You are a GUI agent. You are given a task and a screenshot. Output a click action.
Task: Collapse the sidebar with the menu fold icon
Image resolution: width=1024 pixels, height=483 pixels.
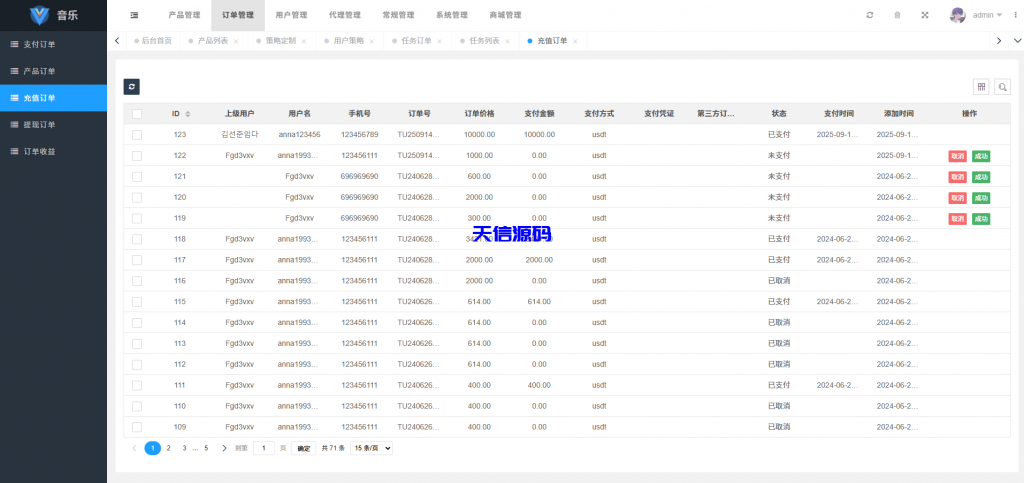pos(135,15)
